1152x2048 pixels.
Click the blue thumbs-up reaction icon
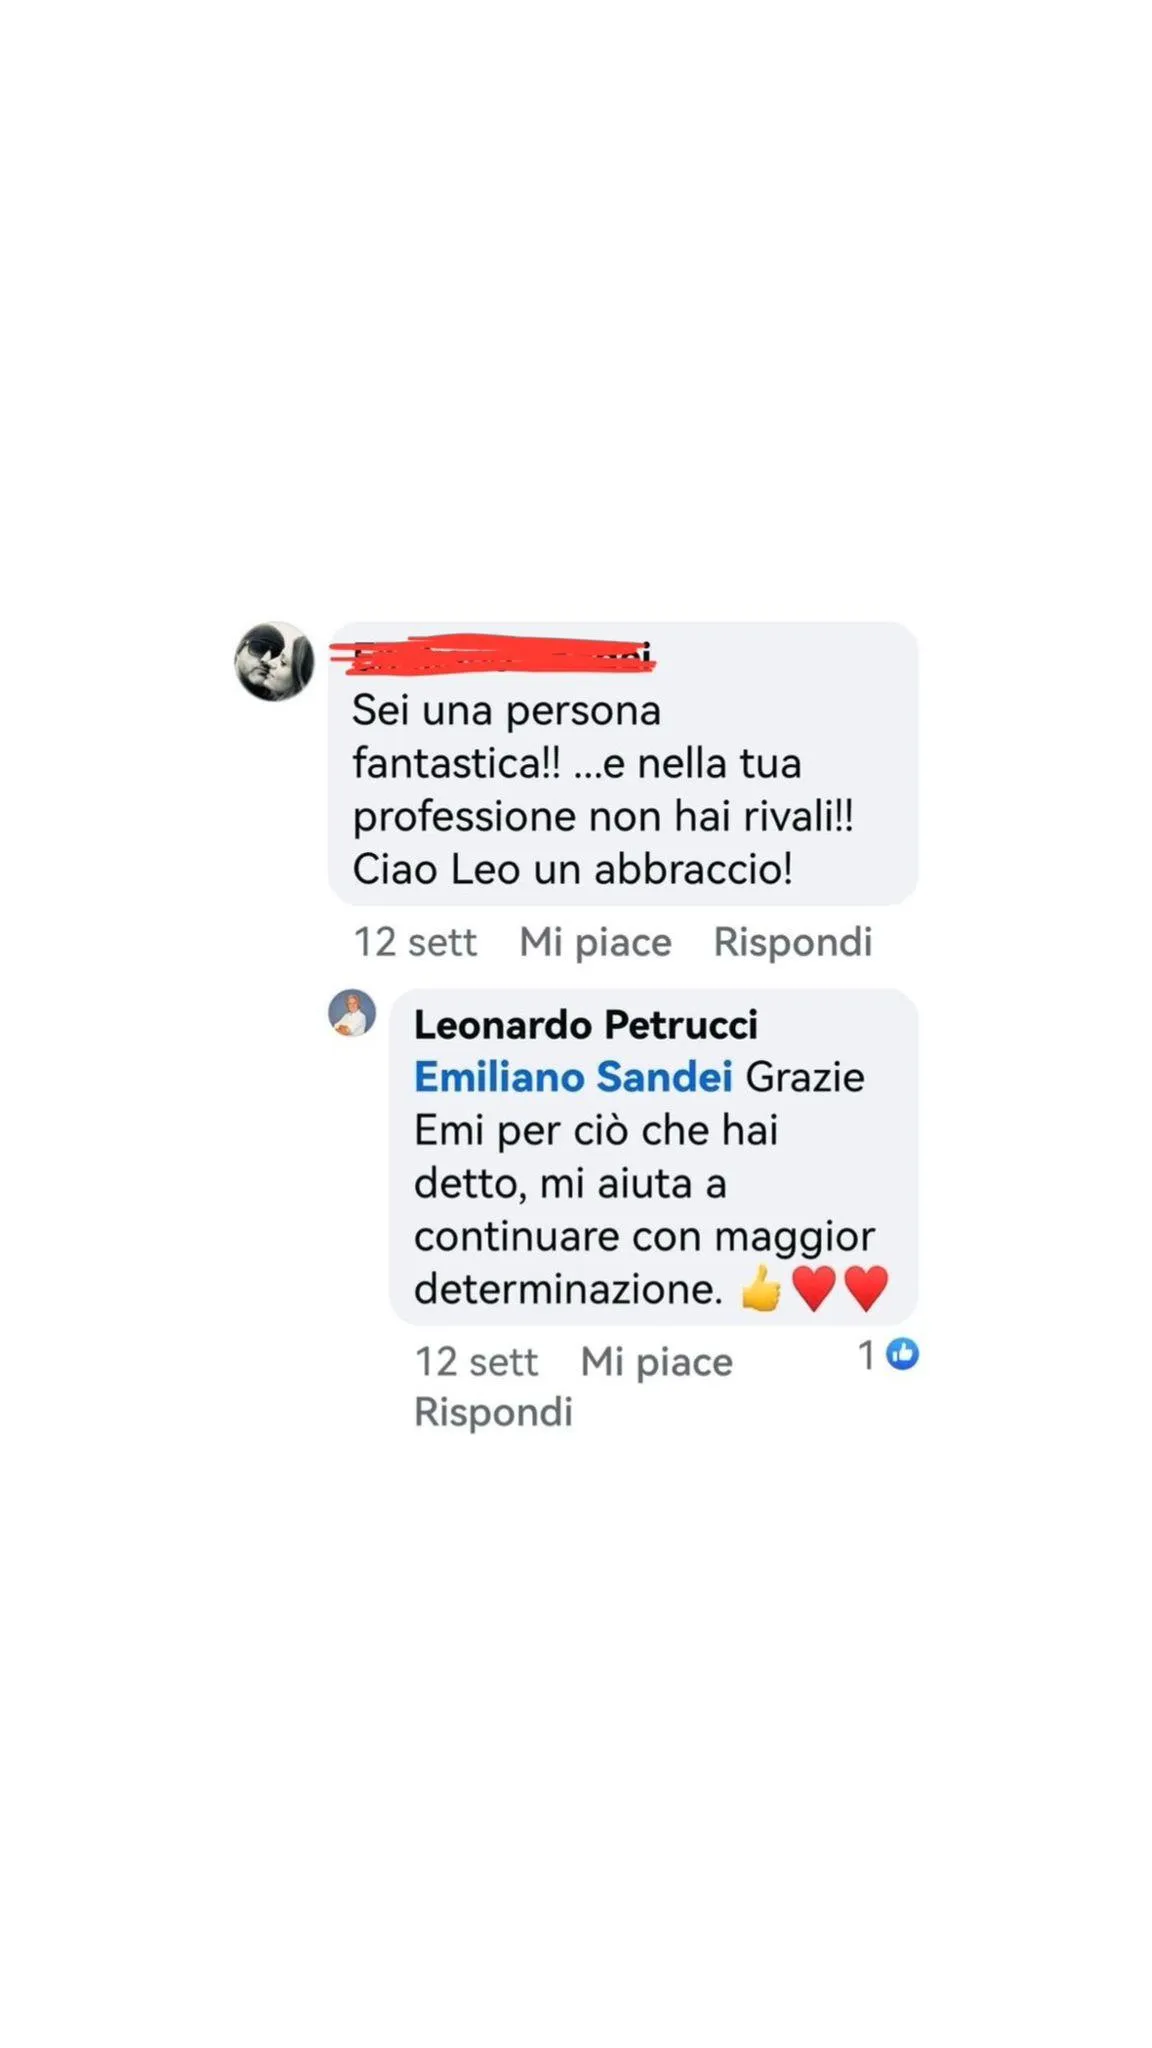tap(902, 1354)
